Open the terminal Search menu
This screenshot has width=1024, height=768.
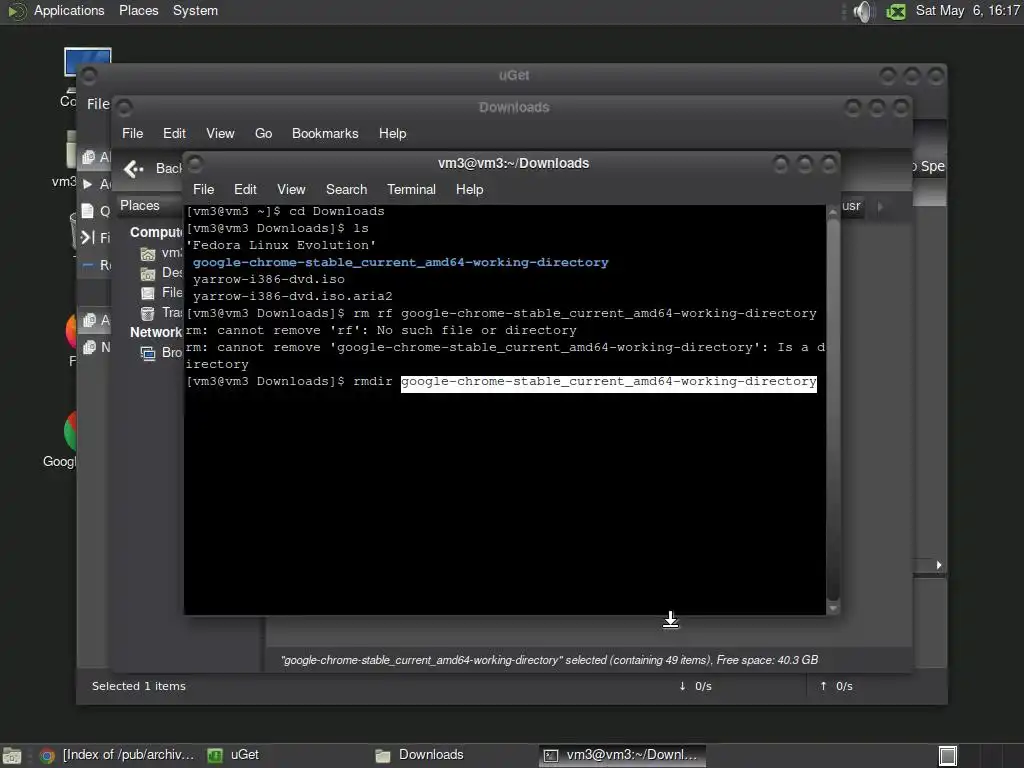click(346, 189)
